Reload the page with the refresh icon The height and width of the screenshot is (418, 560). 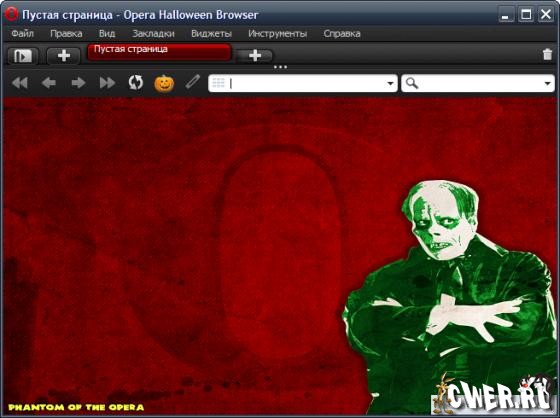click(x=136, y=83)
